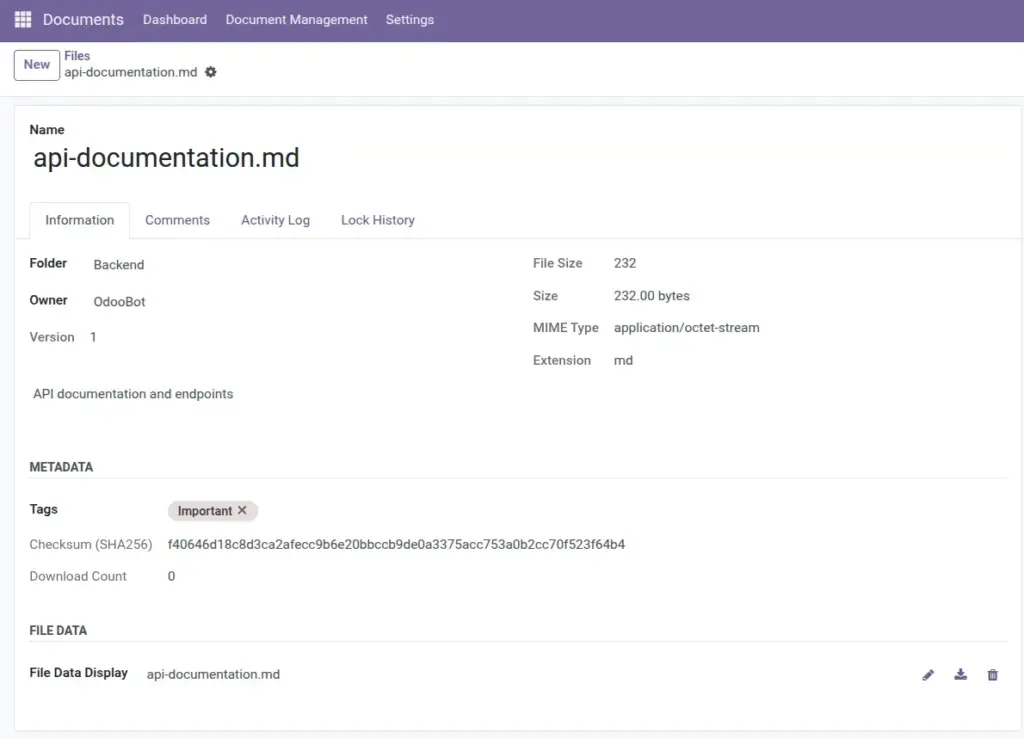Open the Folder field showing Backend
This screenshot has width=1024, height=739.
[119, 264]
